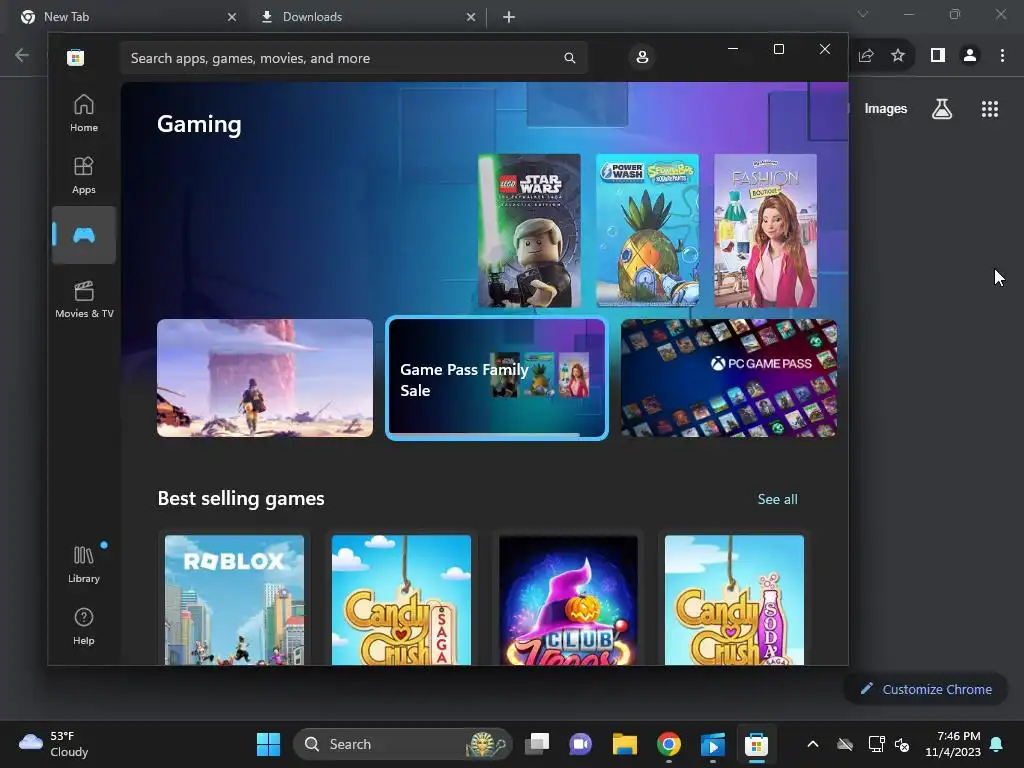The width and height of the screenshot is (1024, 768).
Task: Open Library in Store sidebar
Action: point(84,564)
